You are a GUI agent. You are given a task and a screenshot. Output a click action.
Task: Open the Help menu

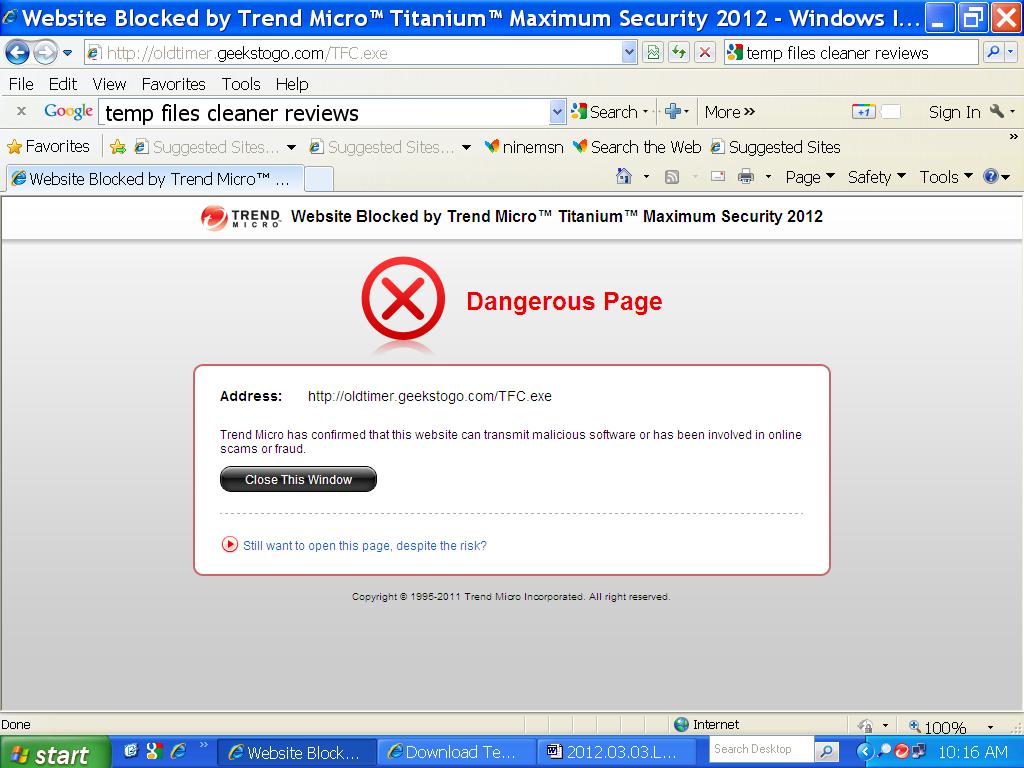[292, 84]
